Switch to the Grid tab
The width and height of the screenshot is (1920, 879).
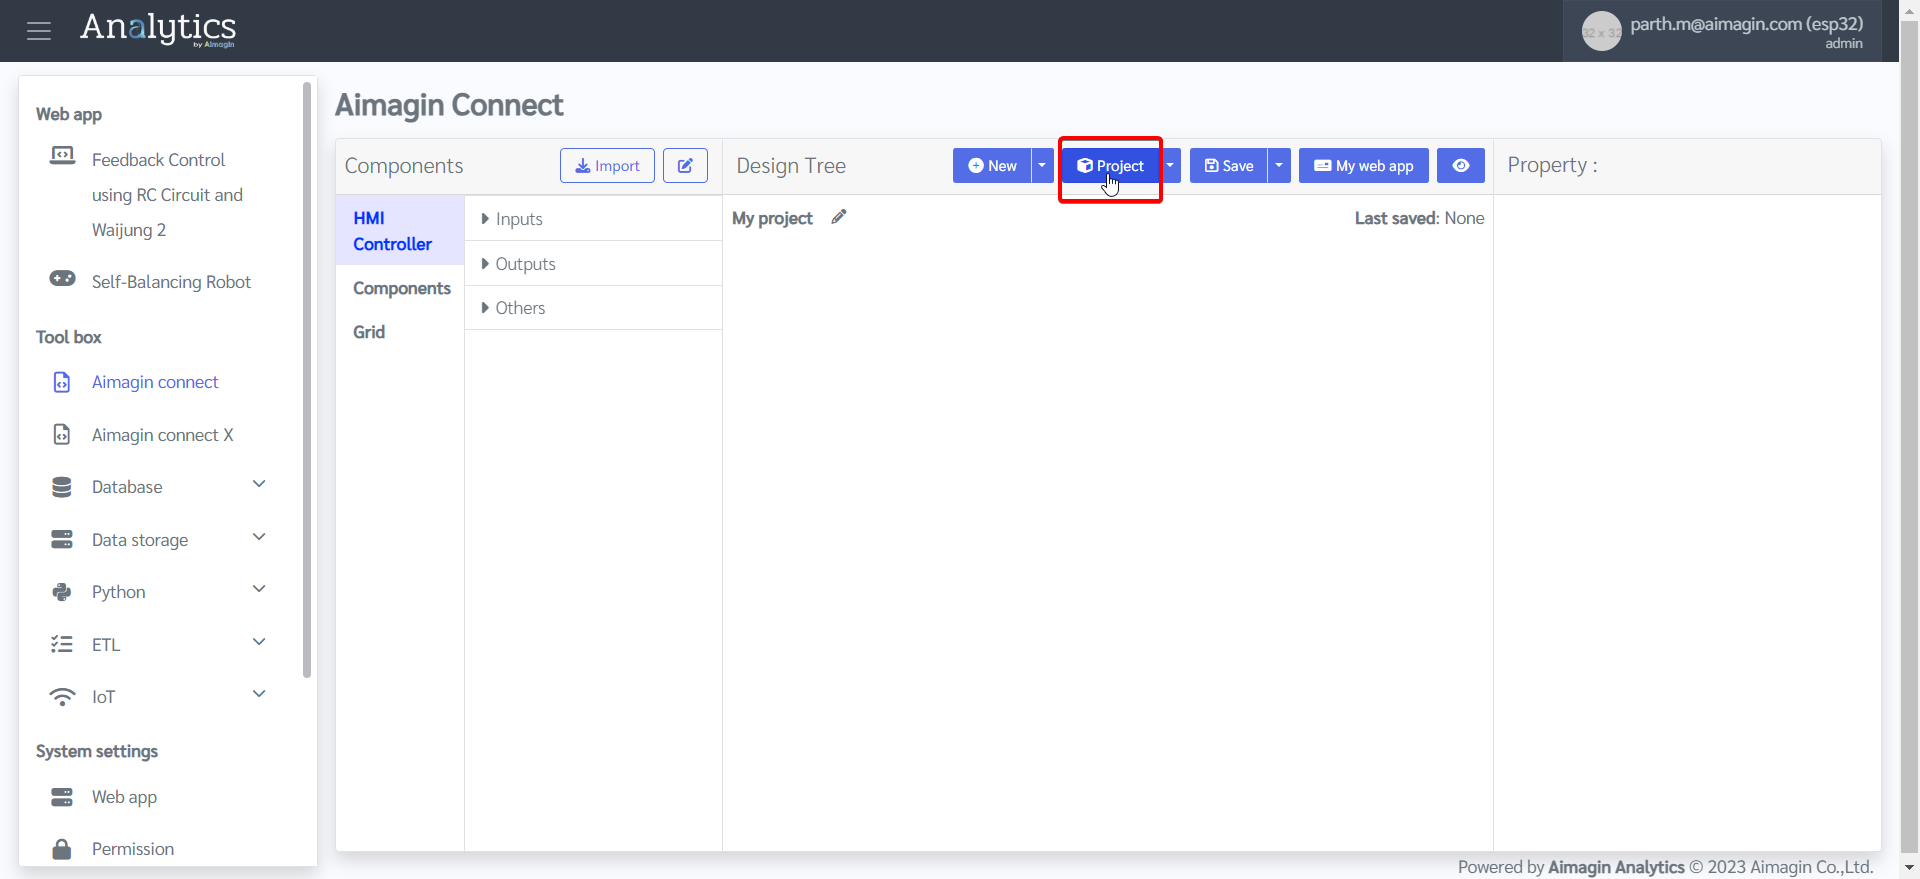(x=369, y=332)
